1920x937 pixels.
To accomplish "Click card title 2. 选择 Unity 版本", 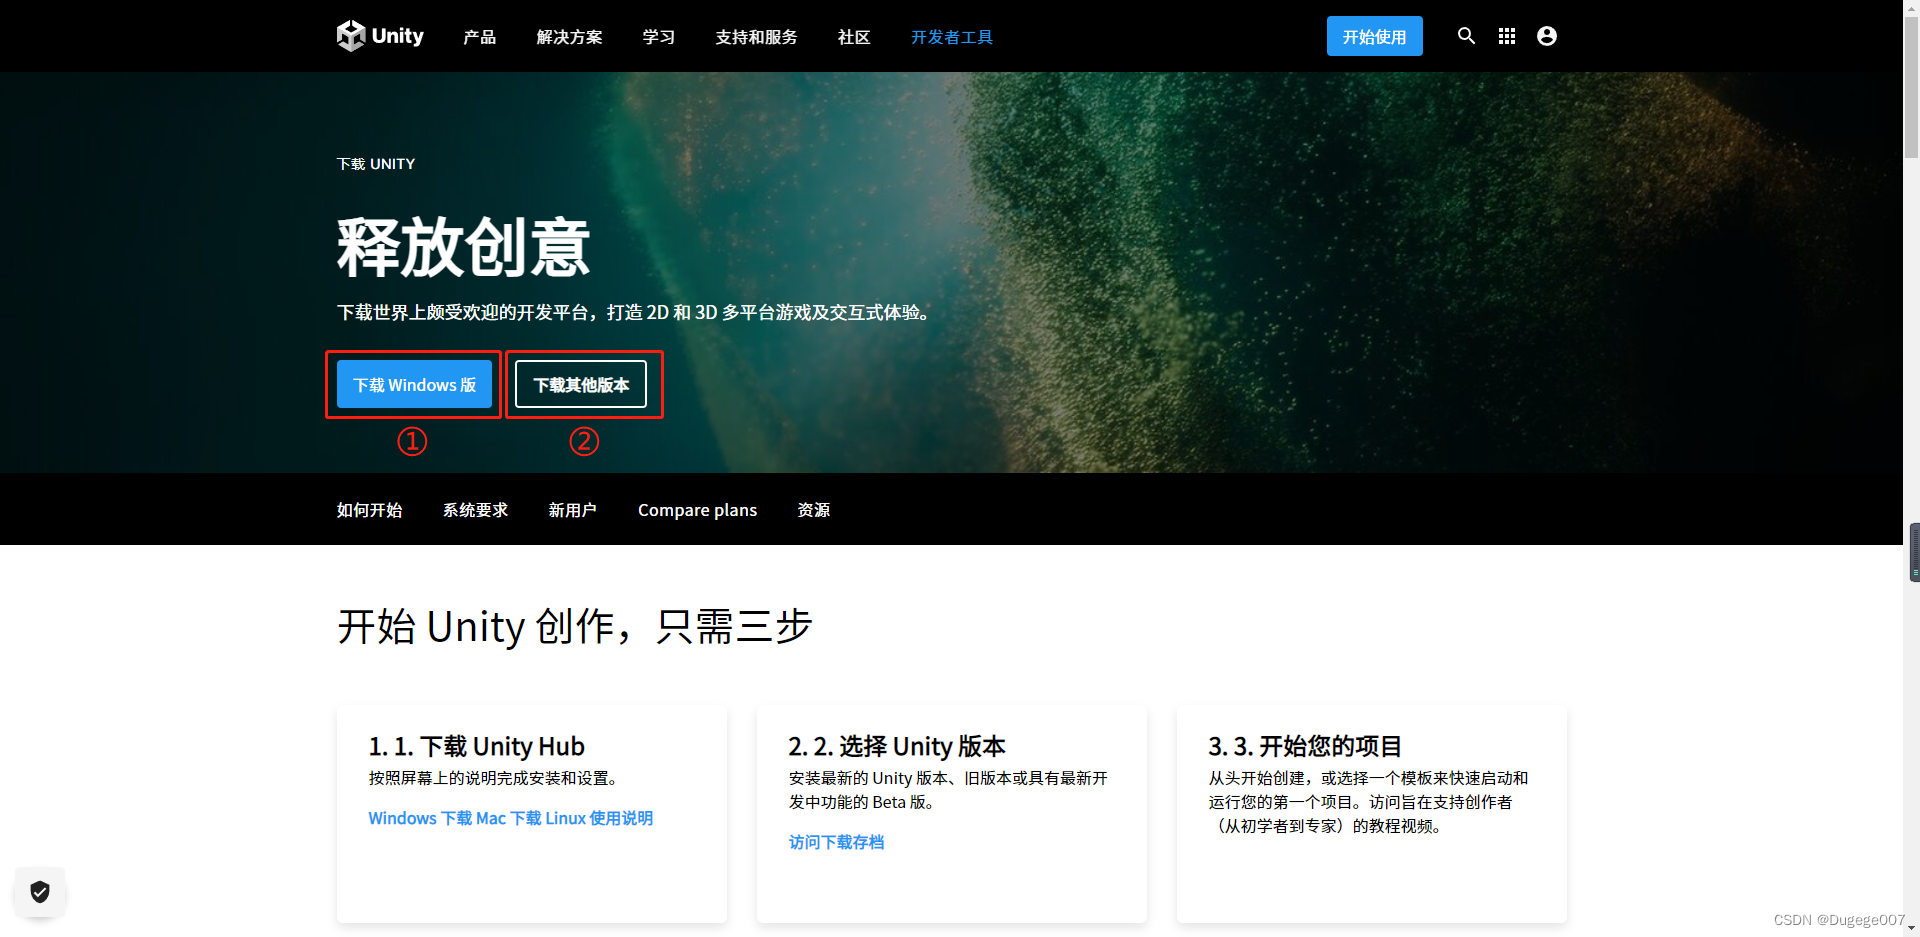I will tap(897, 746).
